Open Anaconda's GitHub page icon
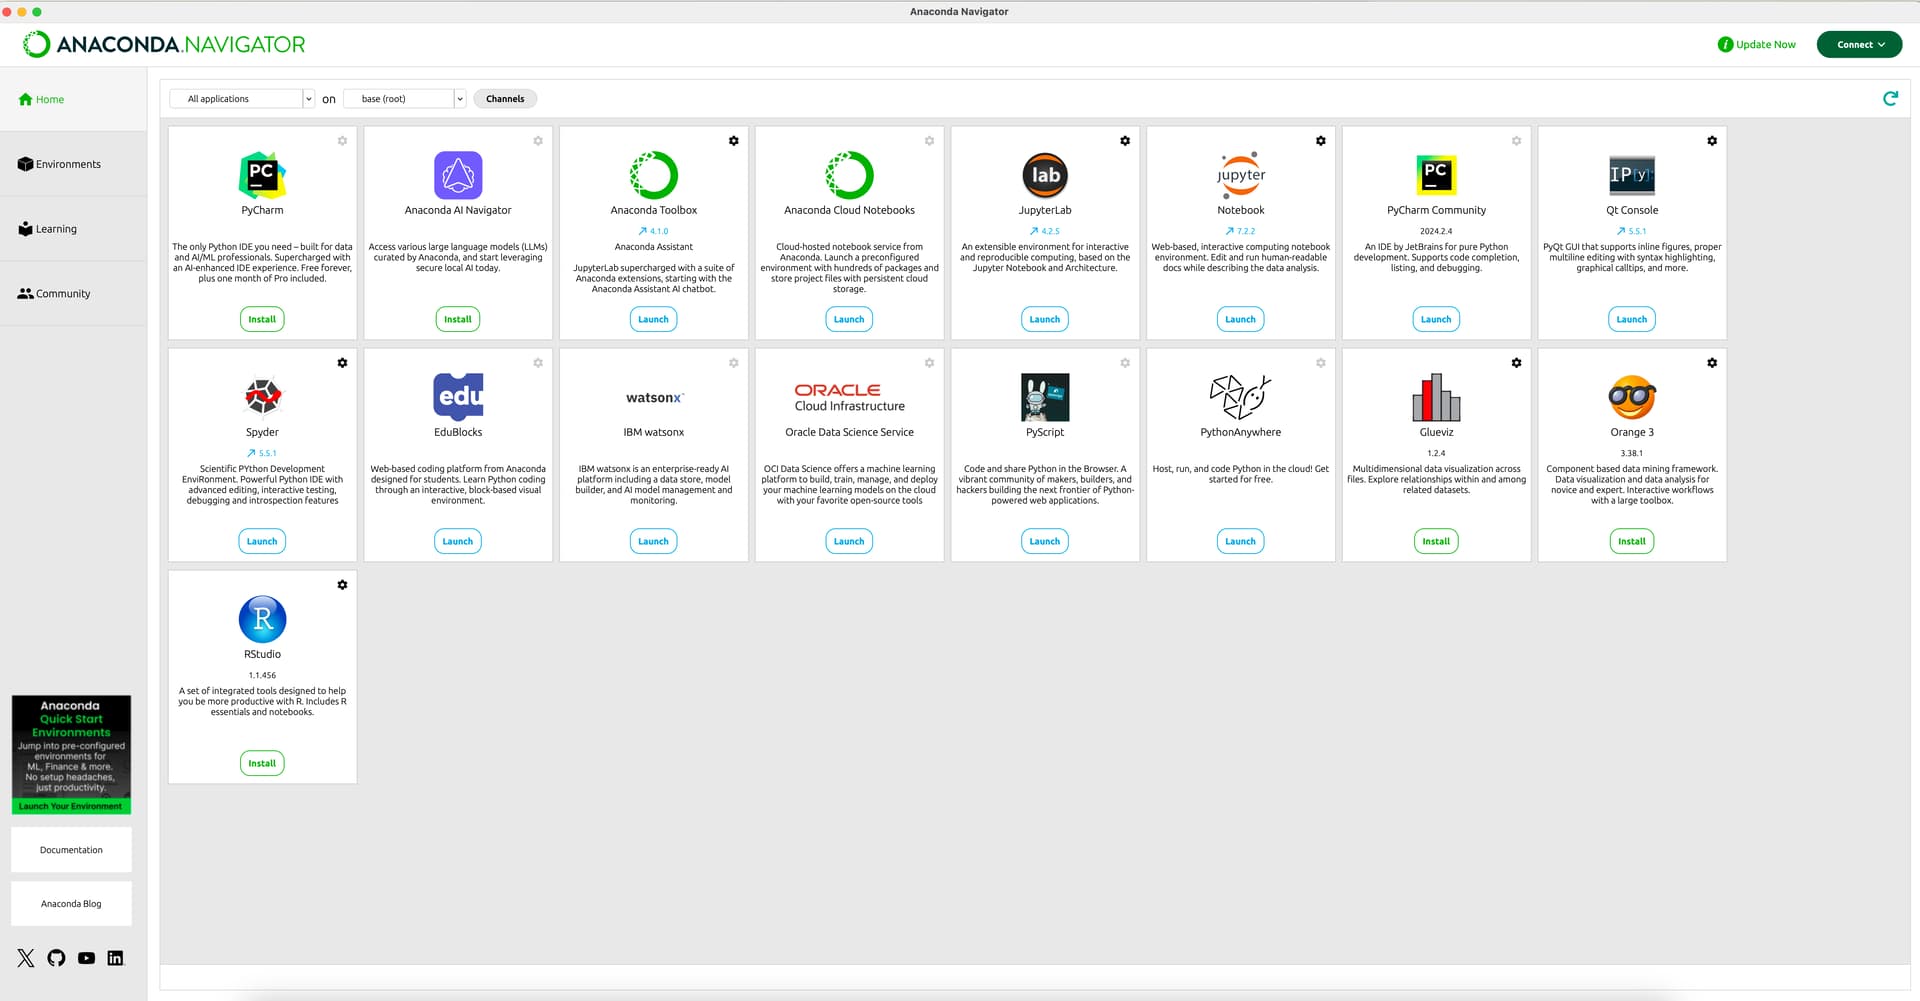1920x1001 pixels. point(56,958)
